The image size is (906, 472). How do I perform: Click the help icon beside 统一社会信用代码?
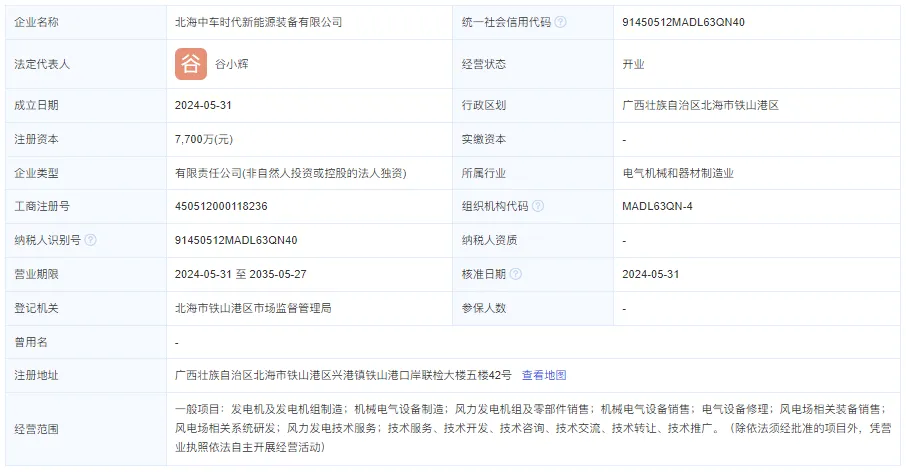tap(561, 22)
